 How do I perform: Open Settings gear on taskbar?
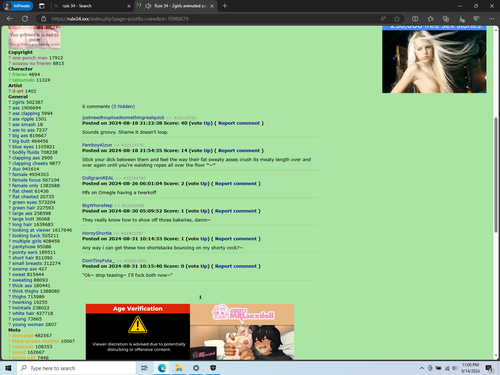[x=196, y=368]
